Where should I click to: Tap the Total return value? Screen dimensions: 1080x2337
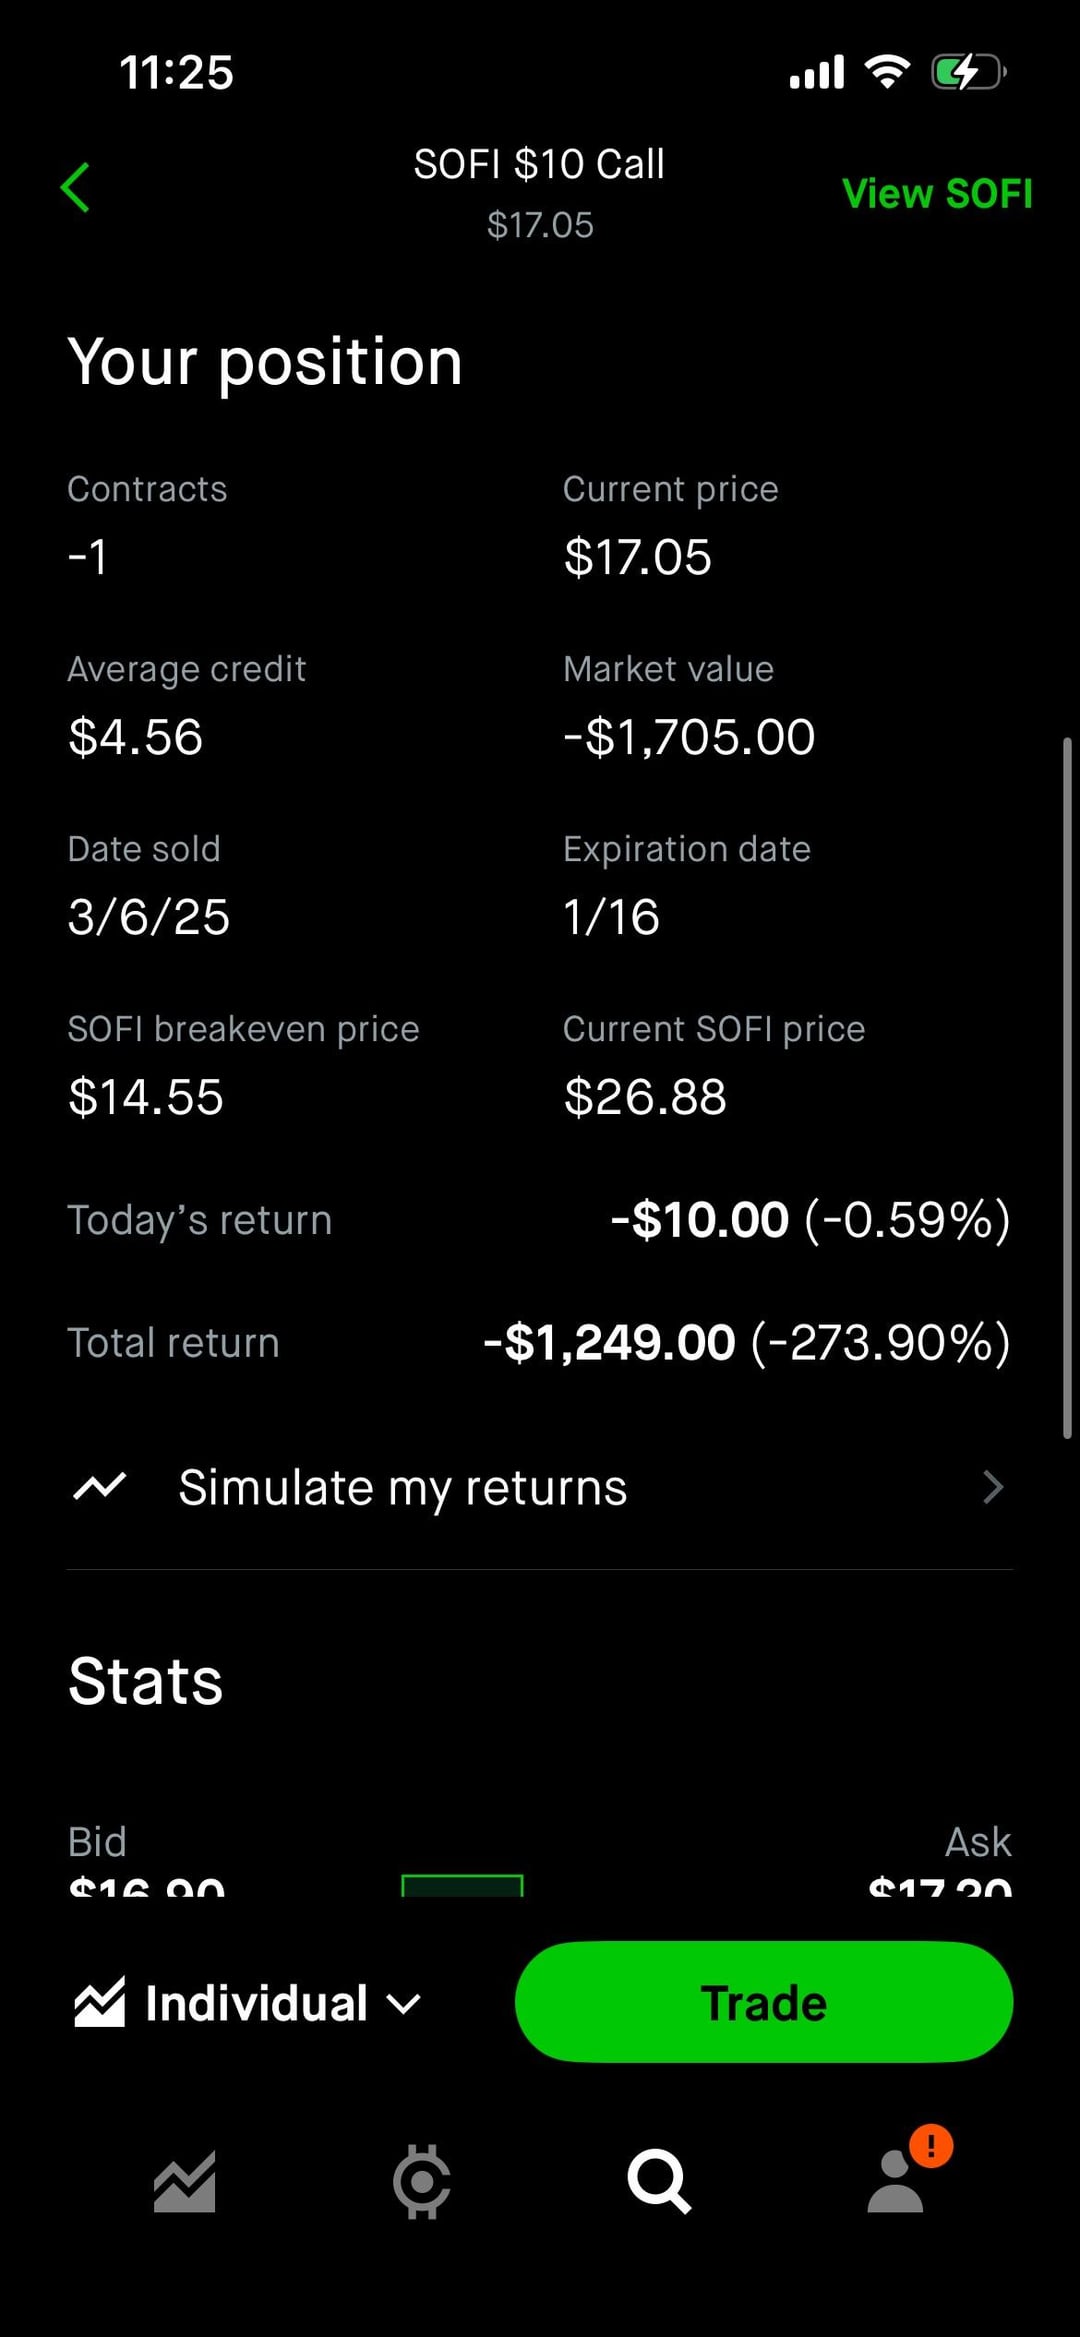pyautogui.click(x=746, y=1342)
